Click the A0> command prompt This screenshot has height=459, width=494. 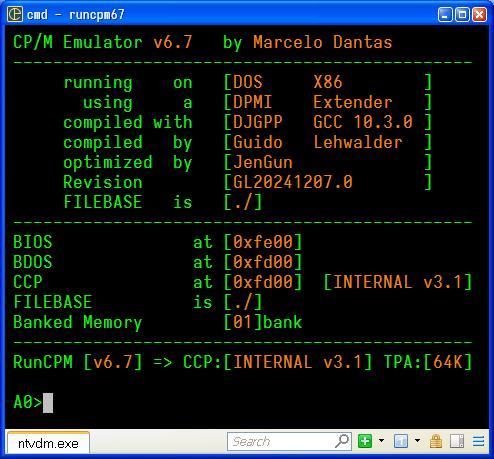coord(27,402)
